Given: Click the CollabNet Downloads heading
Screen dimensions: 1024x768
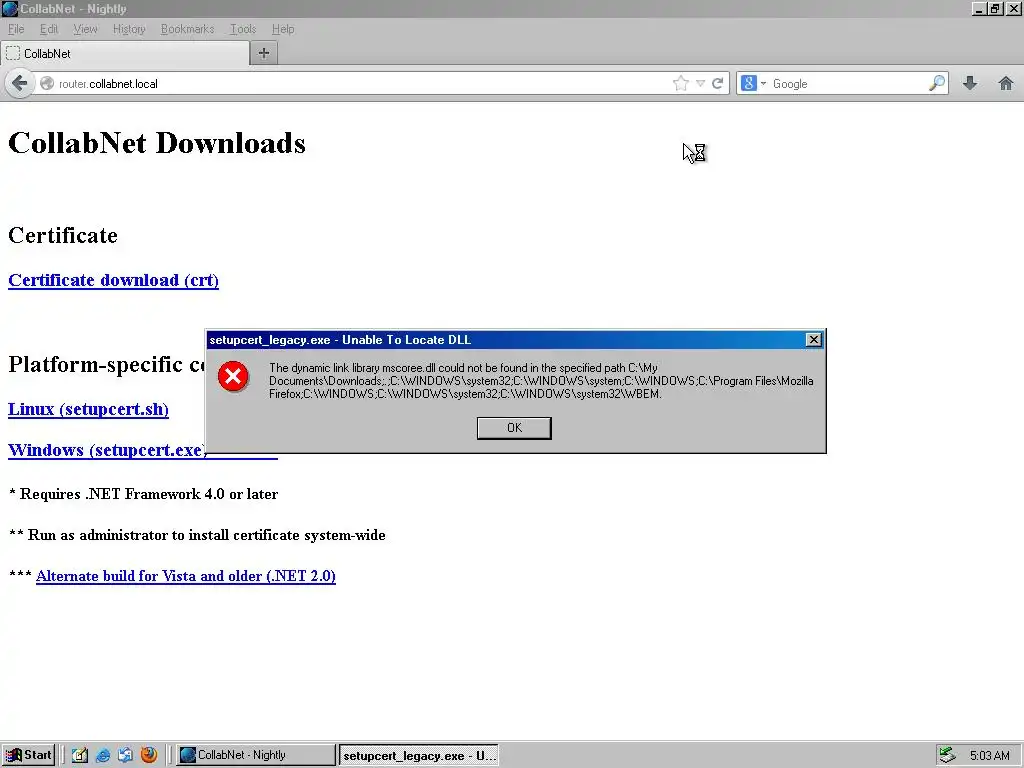Looking at the screenshot, I should click(x=157, y=143).
